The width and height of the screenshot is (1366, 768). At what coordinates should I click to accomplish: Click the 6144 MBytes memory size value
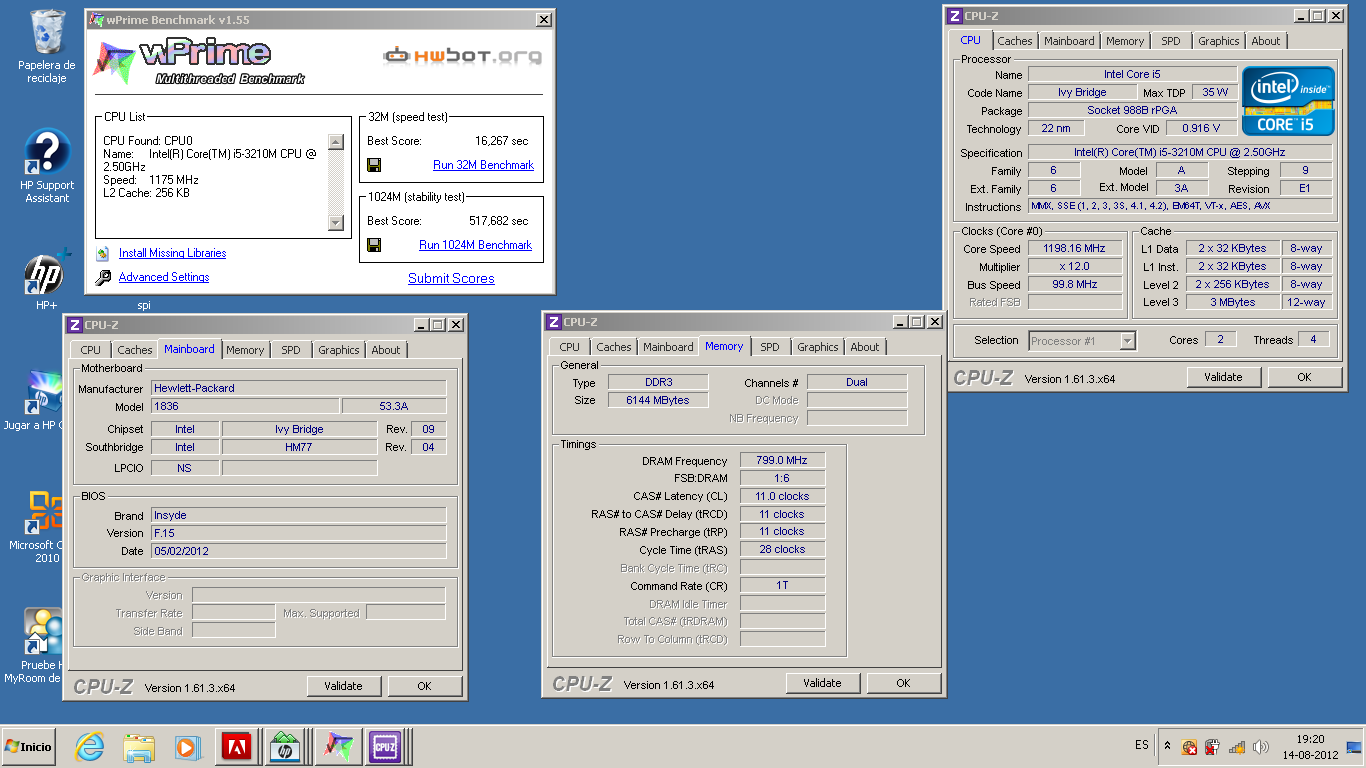click(x=658, y=400)
